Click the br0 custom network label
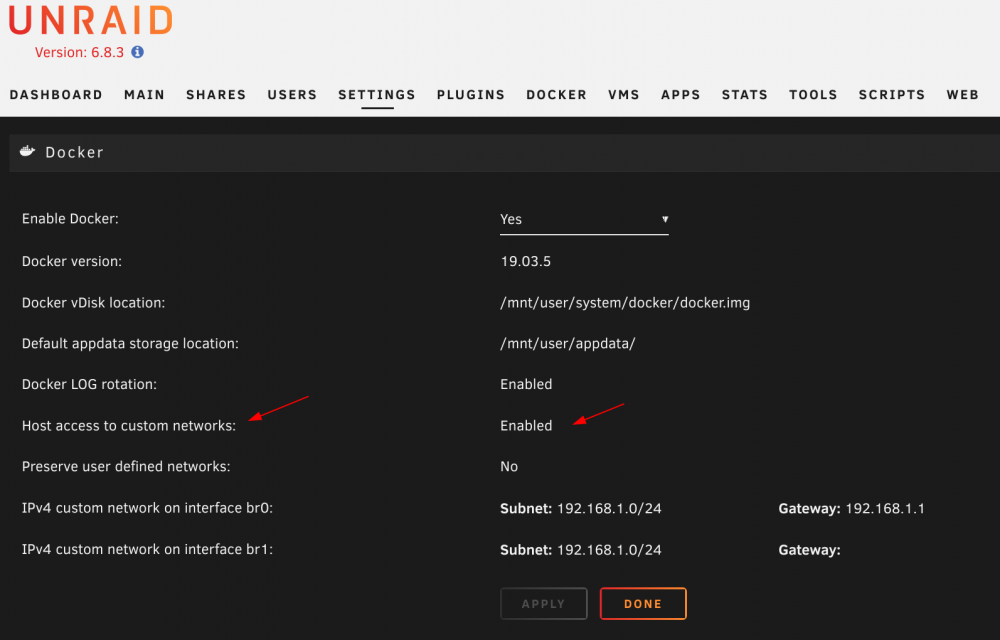 point(147,508)
